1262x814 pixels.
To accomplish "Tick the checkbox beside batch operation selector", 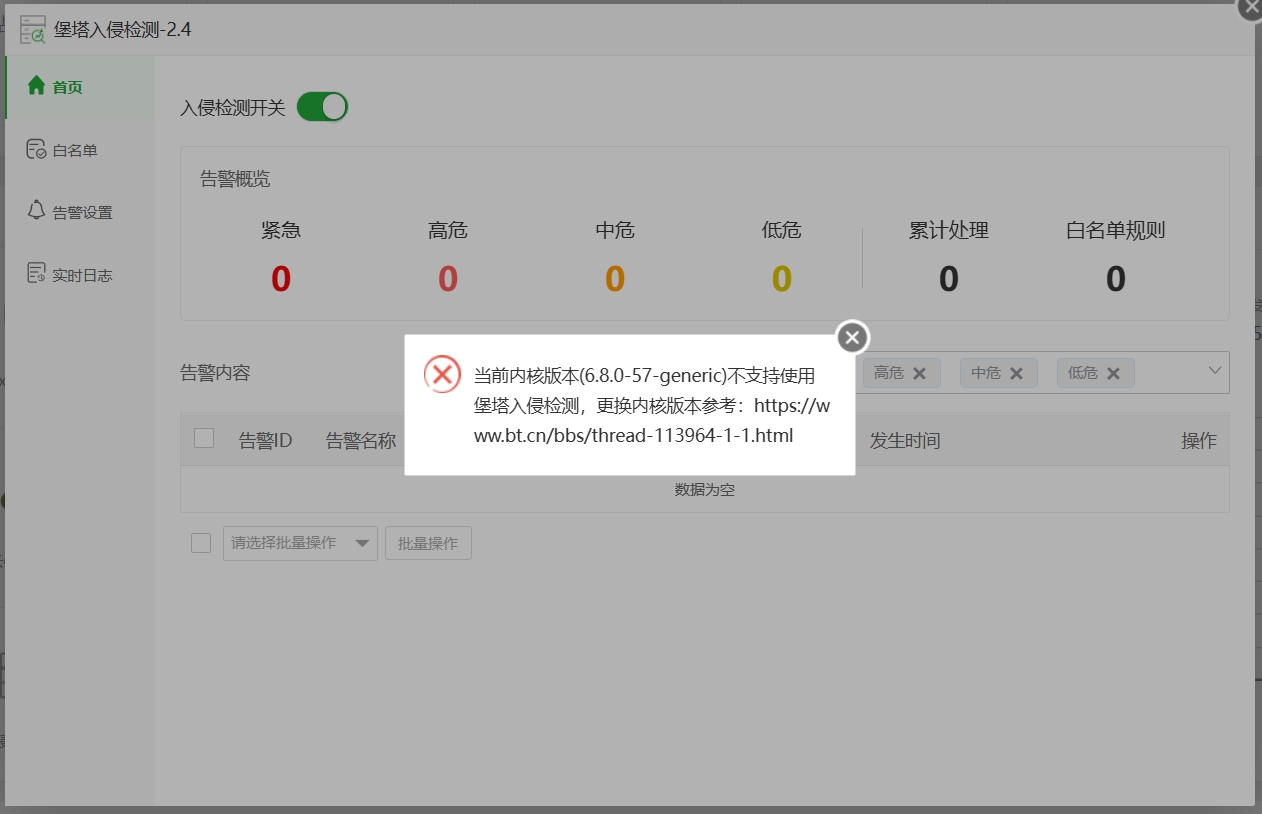I will pos(201,543).
